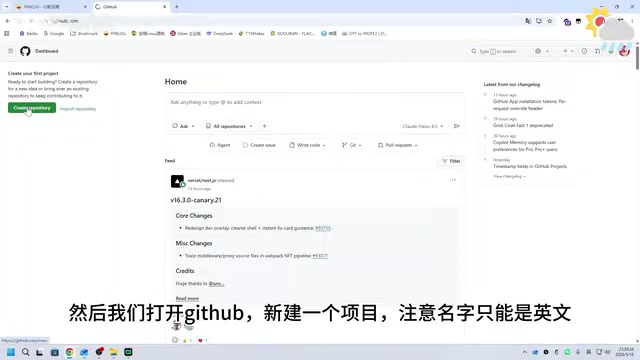
Task: Open the bookmarks bar apps grid icon
Action: [x=7, y=33]
